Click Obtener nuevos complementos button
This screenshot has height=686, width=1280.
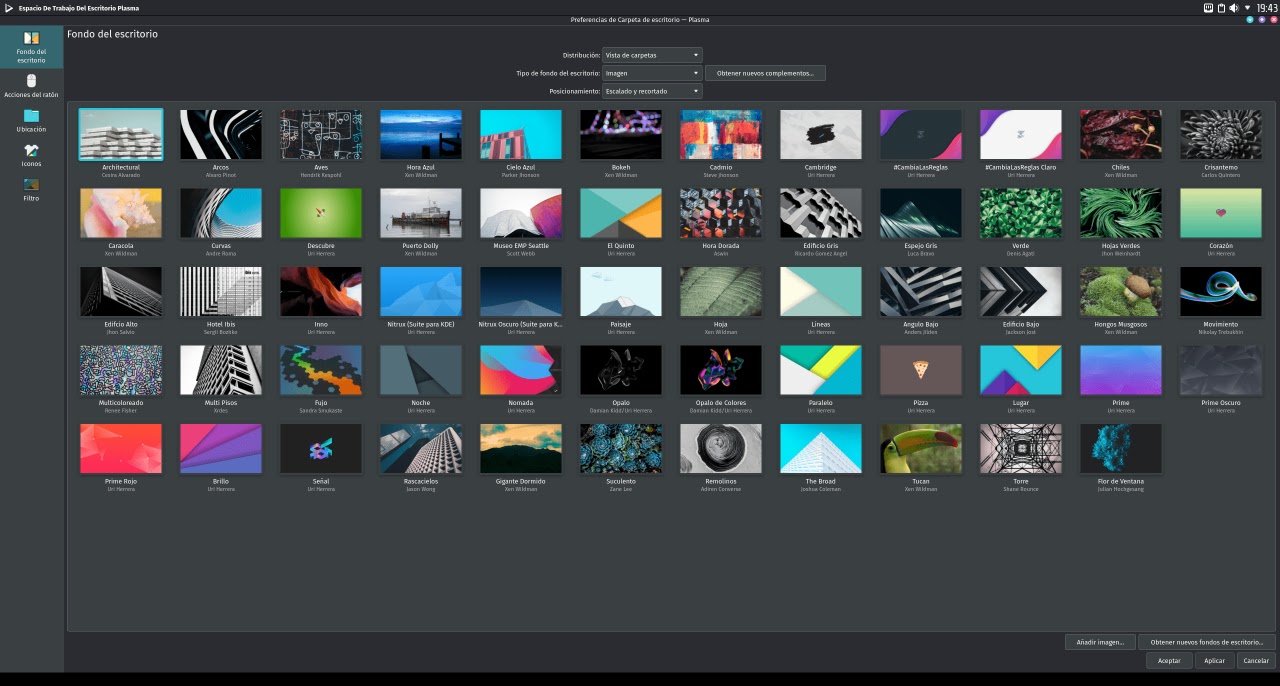click(765, 73)
